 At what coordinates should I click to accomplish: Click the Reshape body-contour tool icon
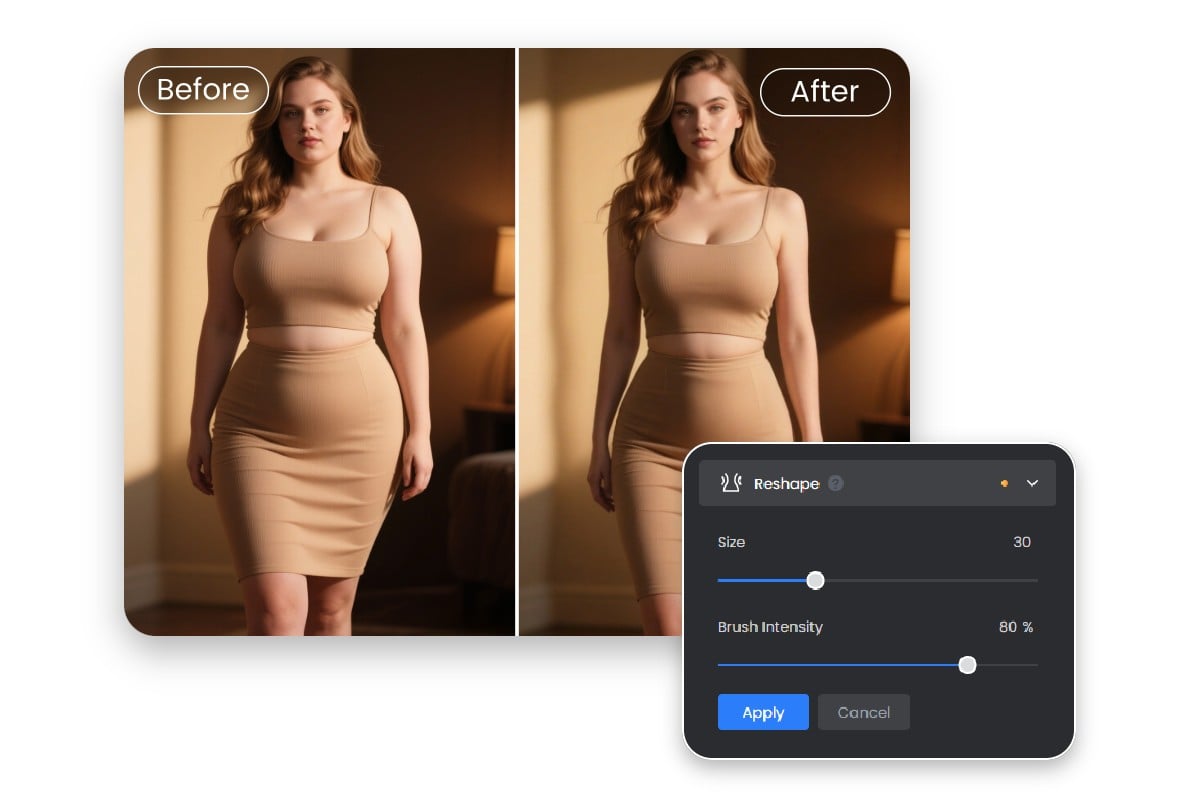730,483
